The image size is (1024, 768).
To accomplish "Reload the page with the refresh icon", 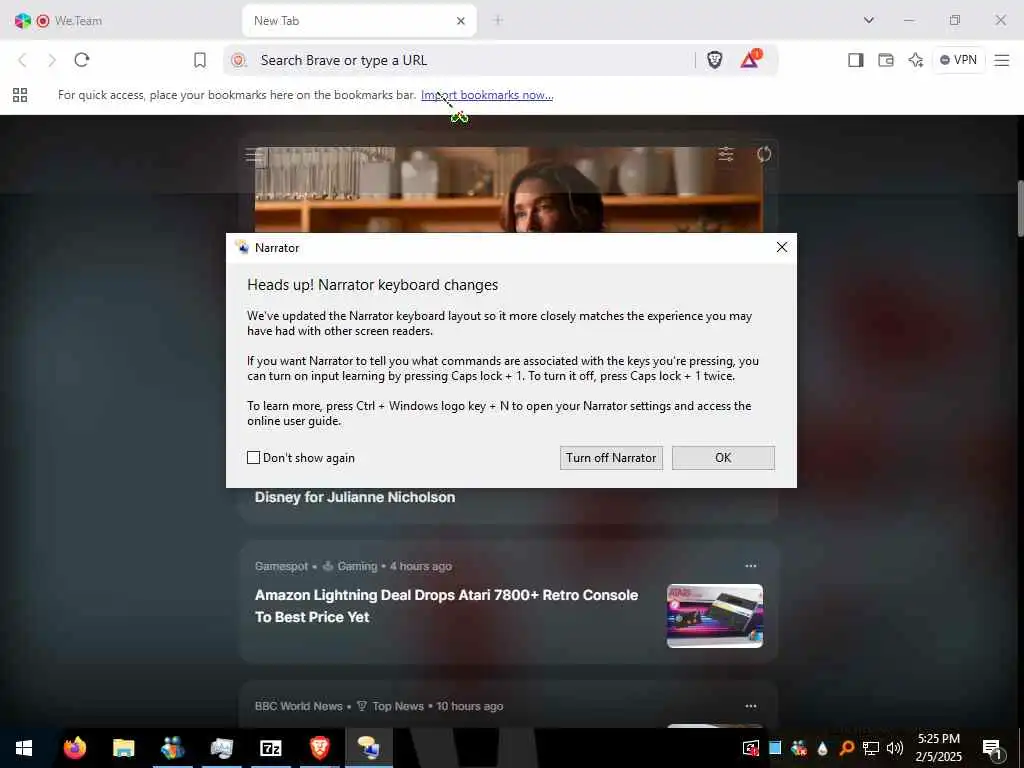I will (82, 60).
